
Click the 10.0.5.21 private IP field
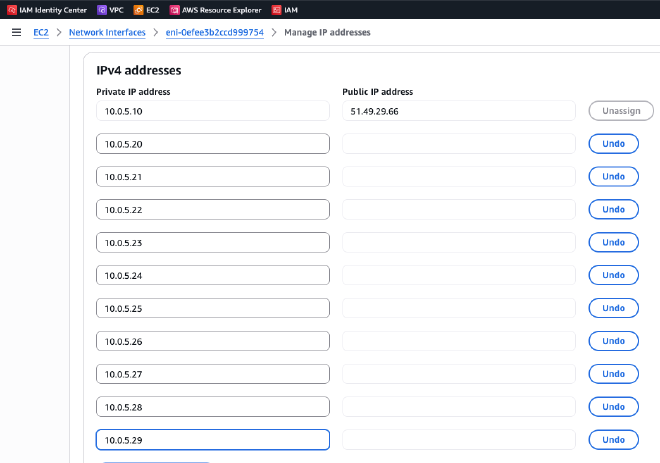[212, 177]
